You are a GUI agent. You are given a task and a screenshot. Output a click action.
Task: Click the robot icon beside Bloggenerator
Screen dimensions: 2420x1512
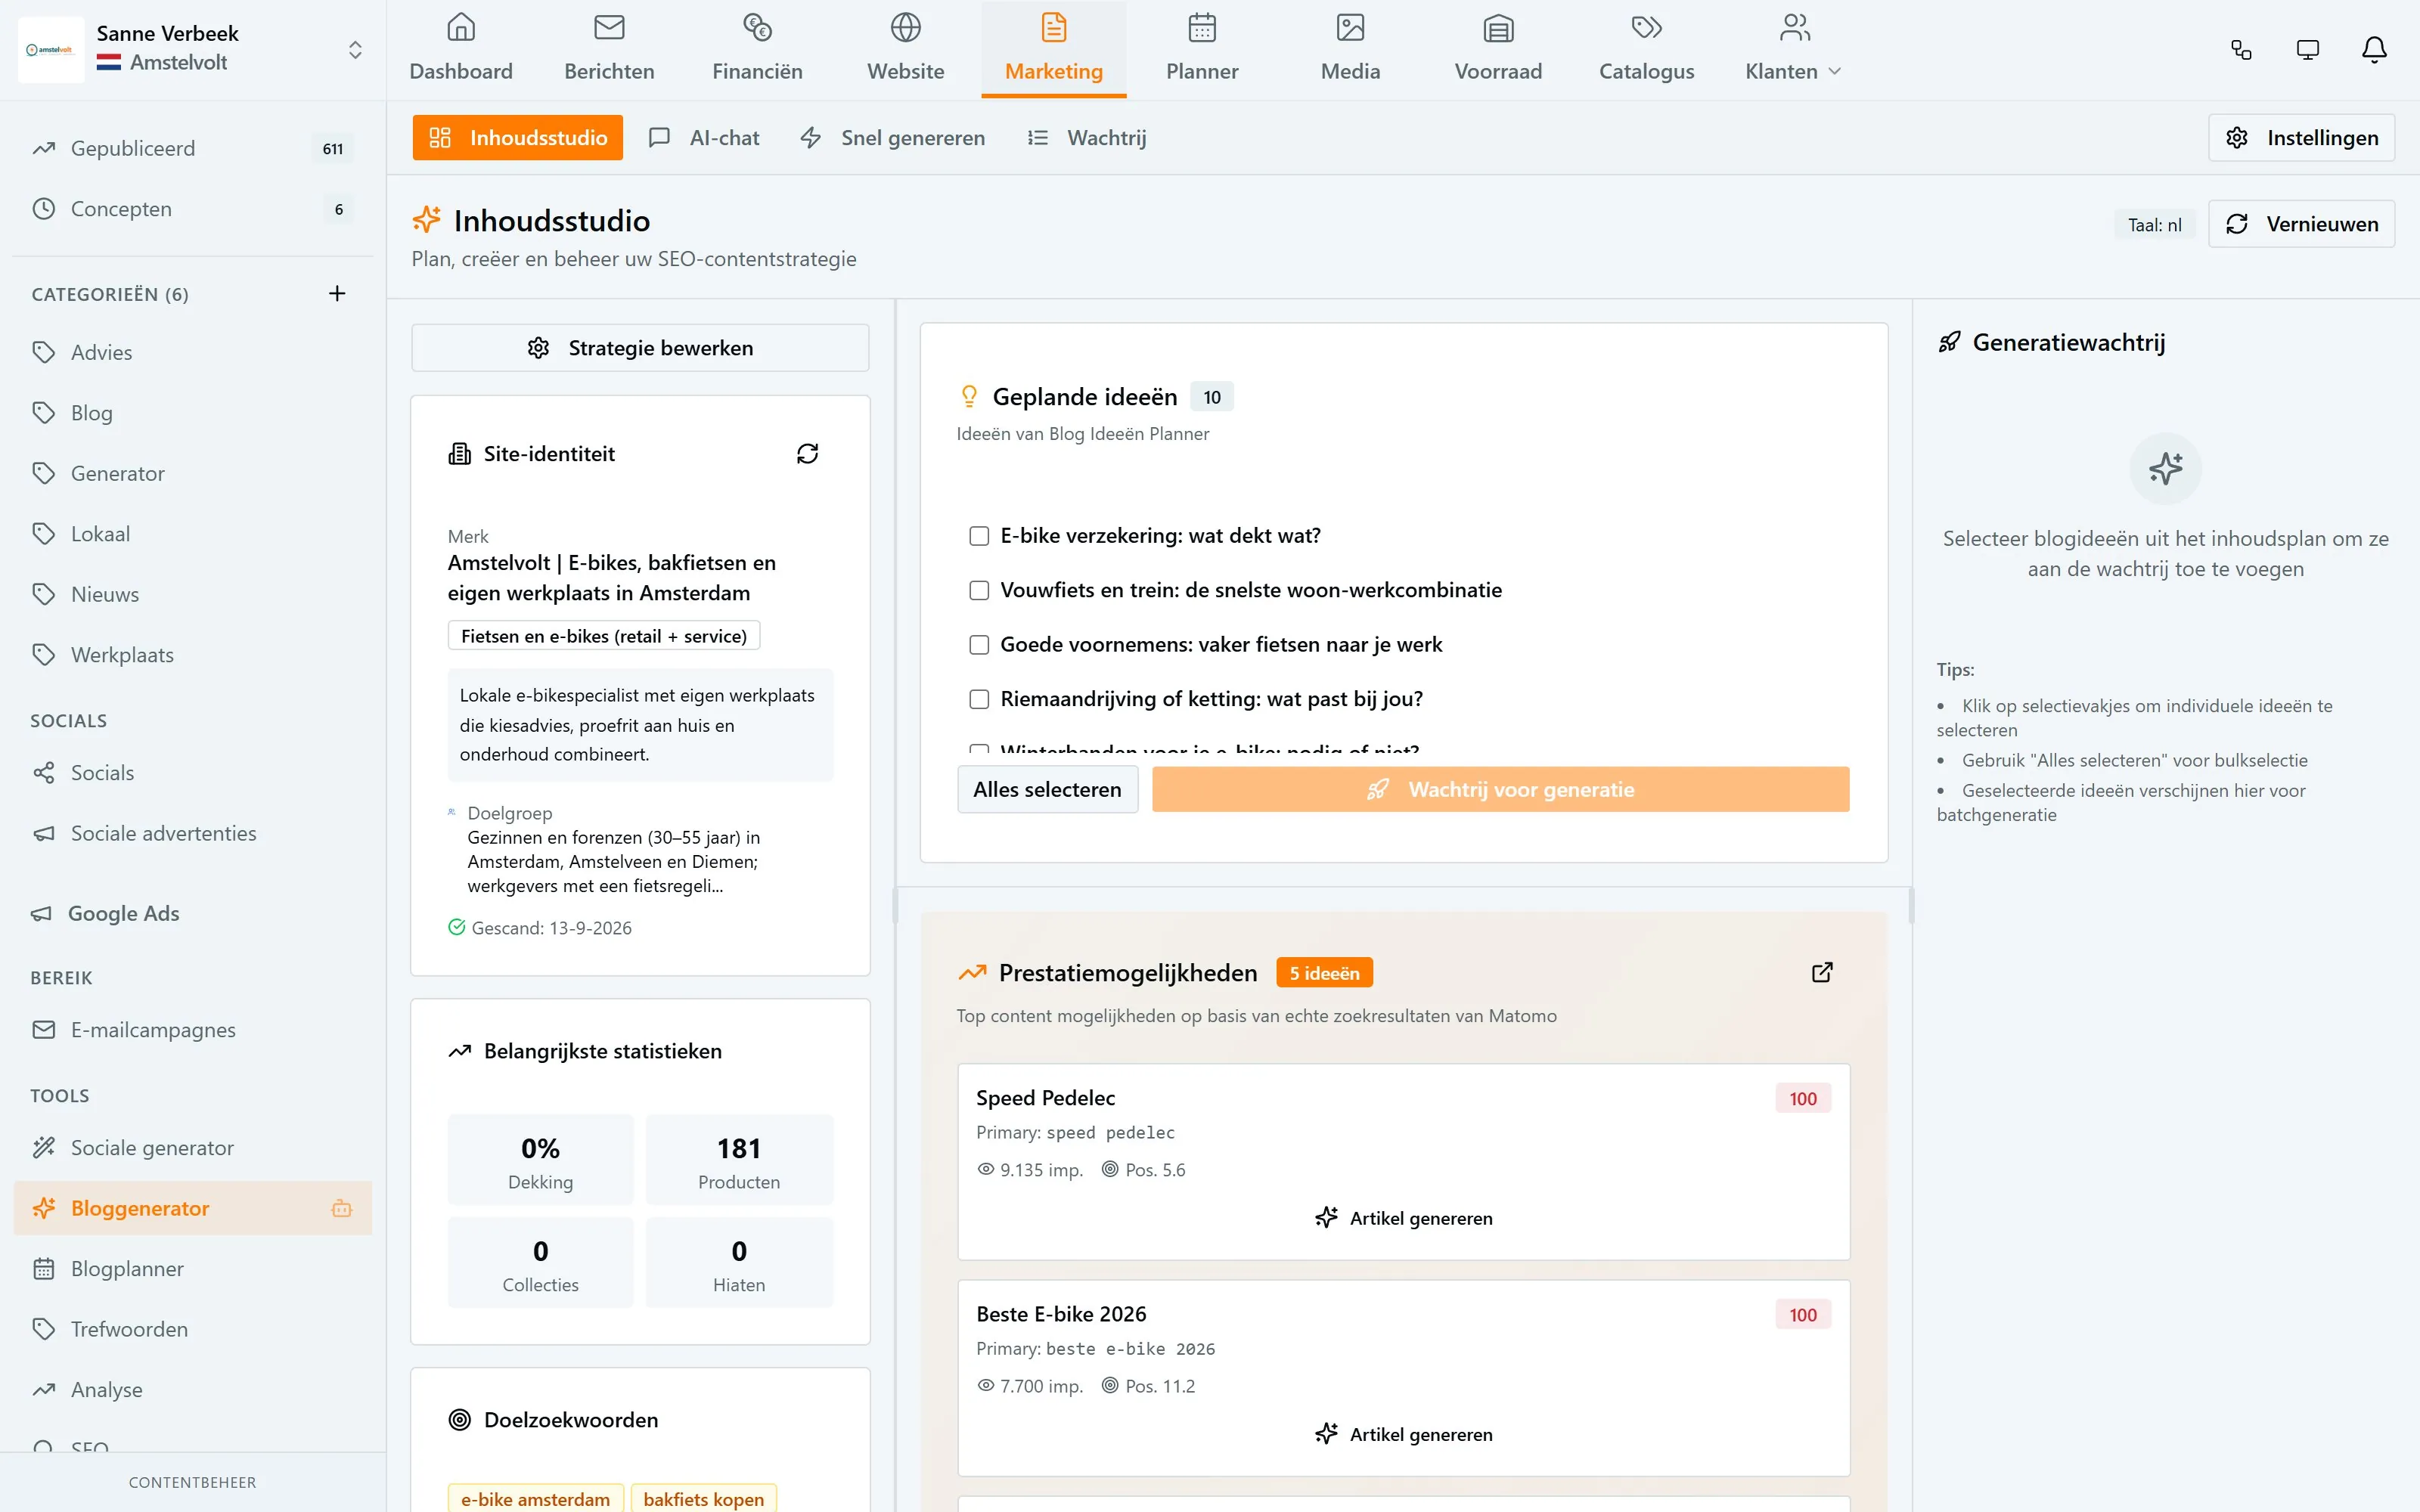point(342,1208)
